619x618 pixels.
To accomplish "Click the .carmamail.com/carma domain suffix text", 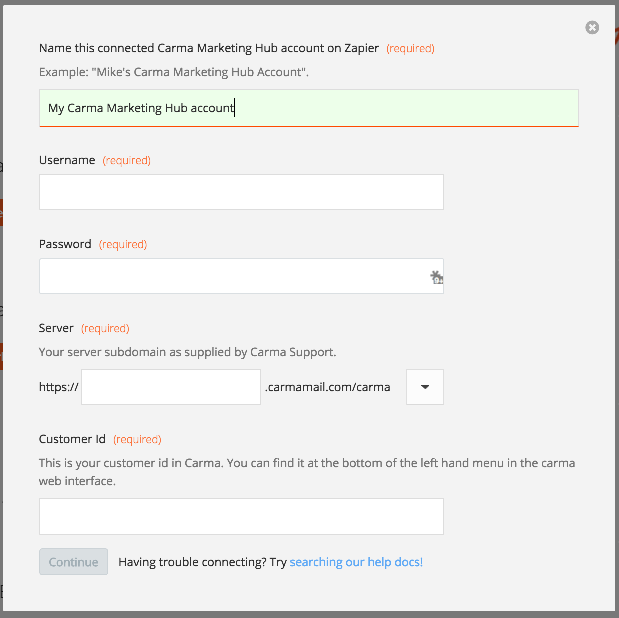I will [x=328, y=387].
